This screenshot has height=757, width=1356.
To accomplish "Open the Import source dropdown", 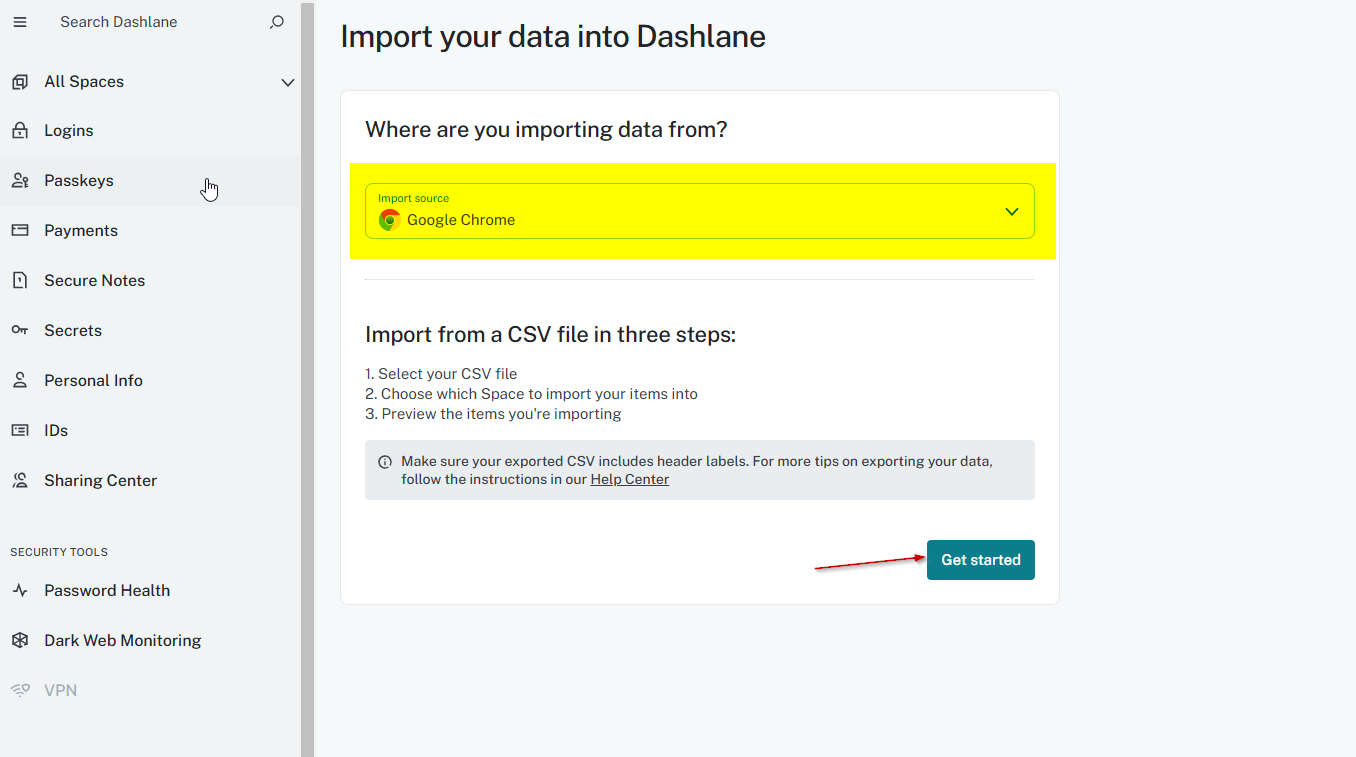I will [x=700, y=211].
